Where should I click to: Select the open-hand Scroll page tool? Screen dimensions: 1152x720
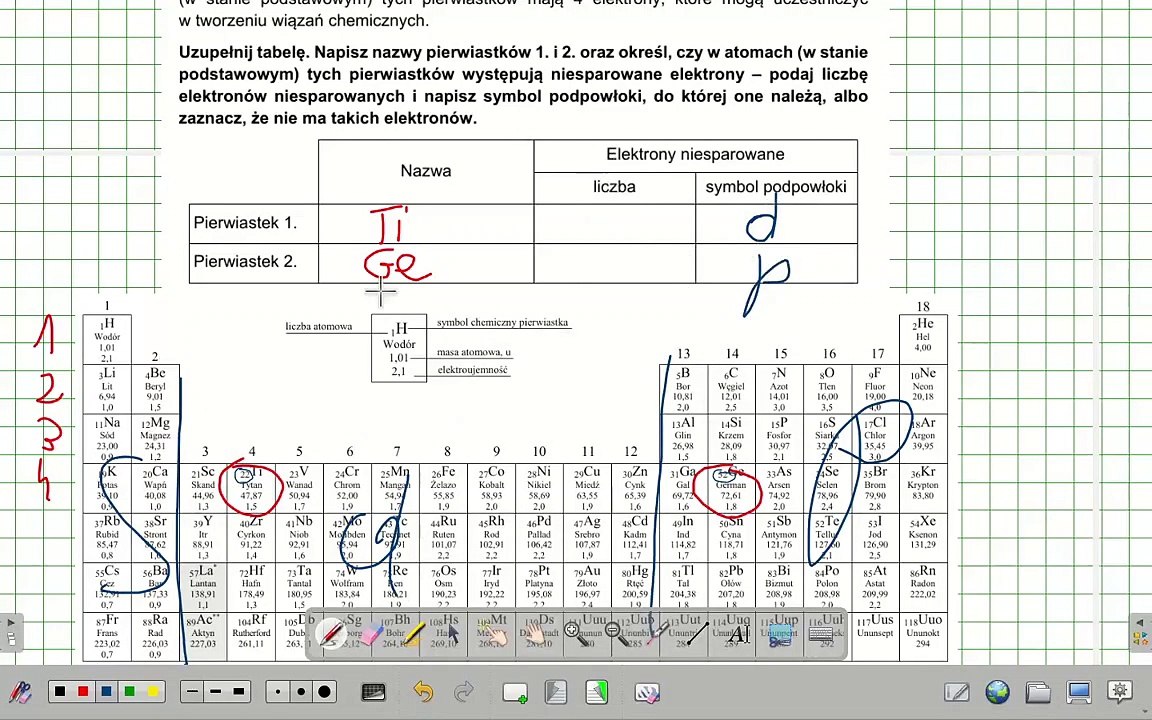coord(535,633)
